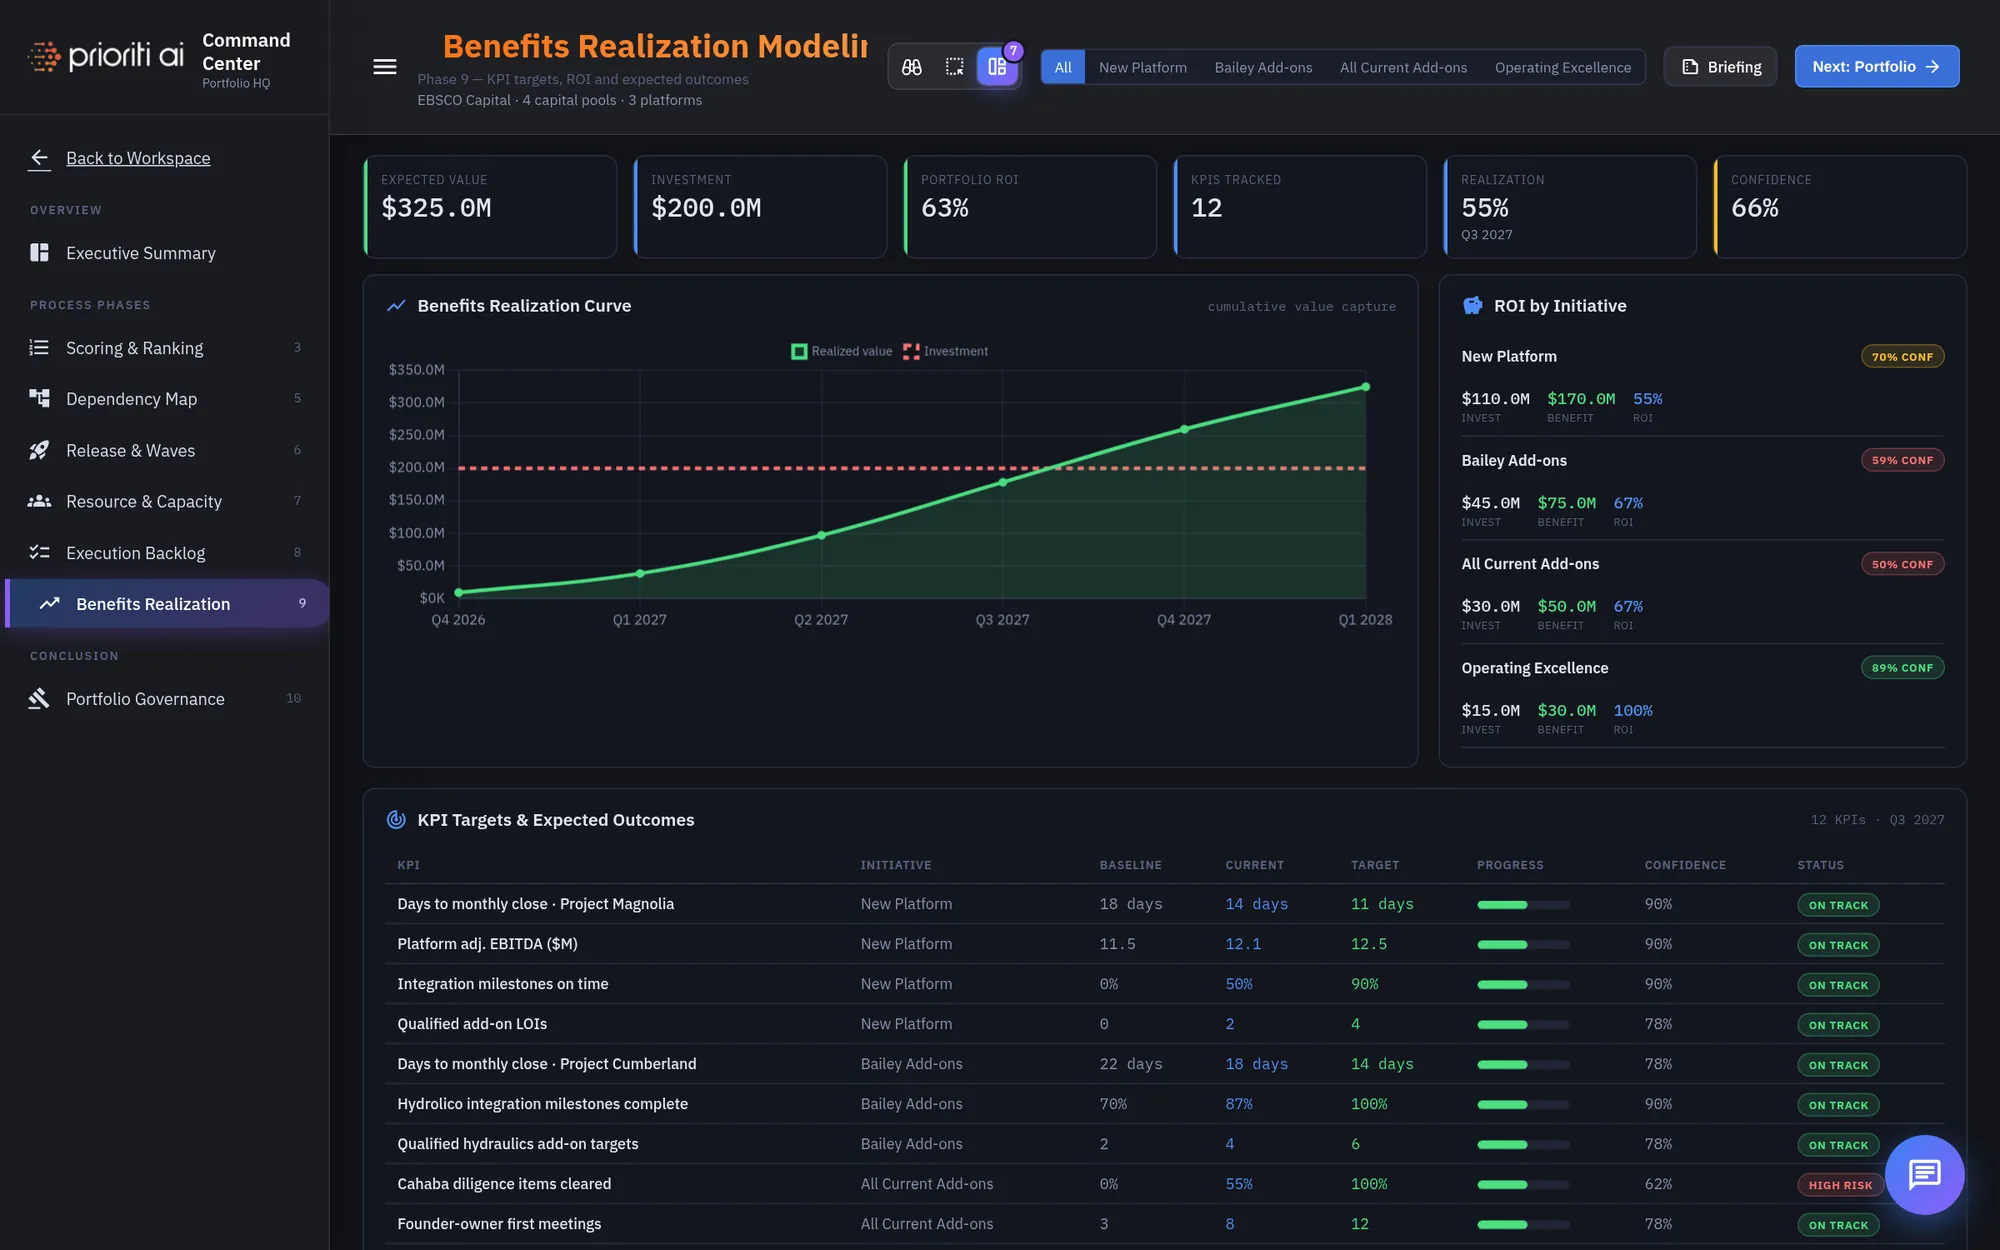The width and height of the screenshot is (2000, 1250).
Task: Click the Executive Summary grid icon
Action: (x=40, y=253)
